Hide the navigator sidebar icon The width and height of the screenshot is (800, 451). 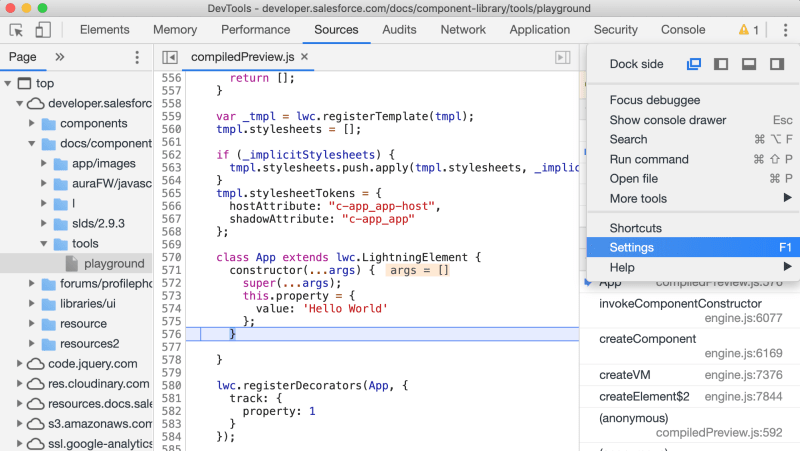click(170, 57)
